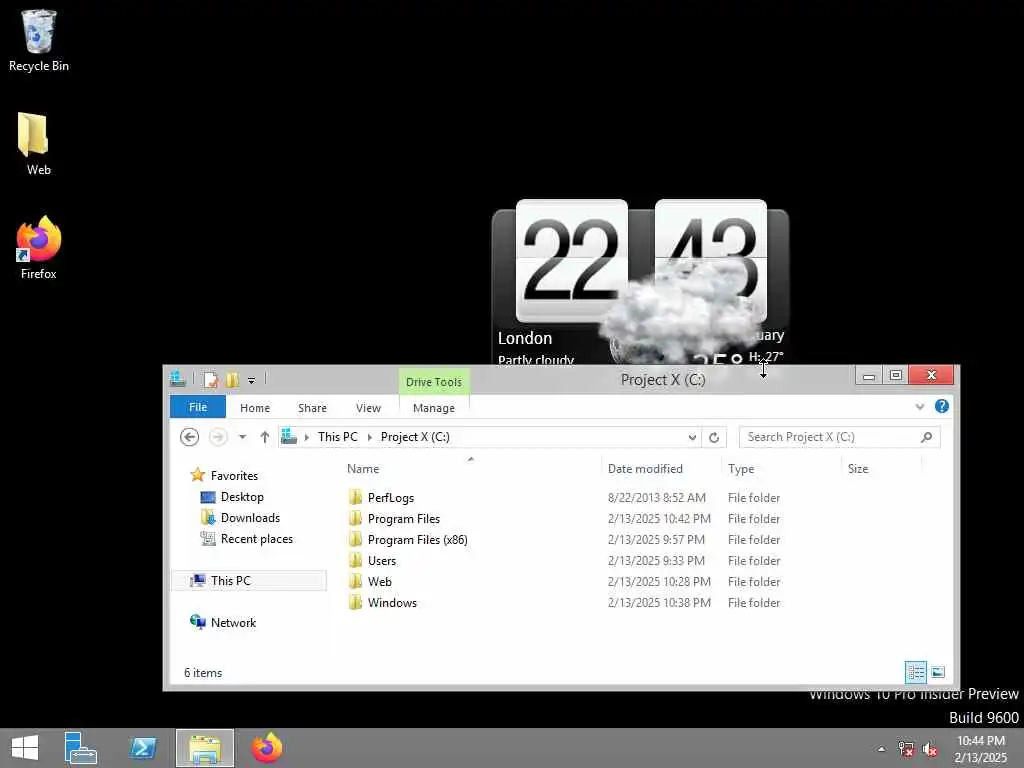Click the New folder quick access icon
This screenshot has height=768, width=1024.
click(232, 380)
